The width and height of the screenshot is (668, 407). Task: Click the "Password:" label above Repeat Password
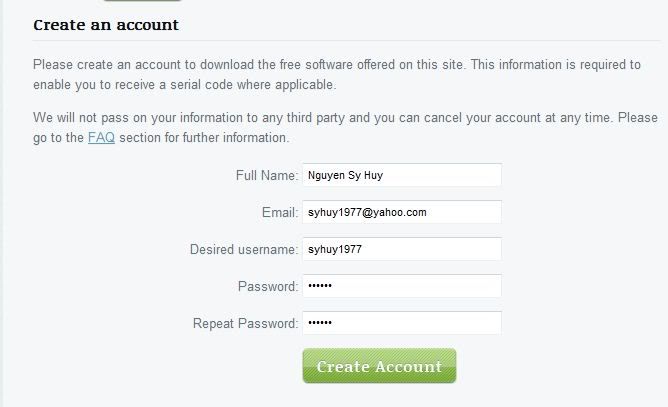click(268, 287)
